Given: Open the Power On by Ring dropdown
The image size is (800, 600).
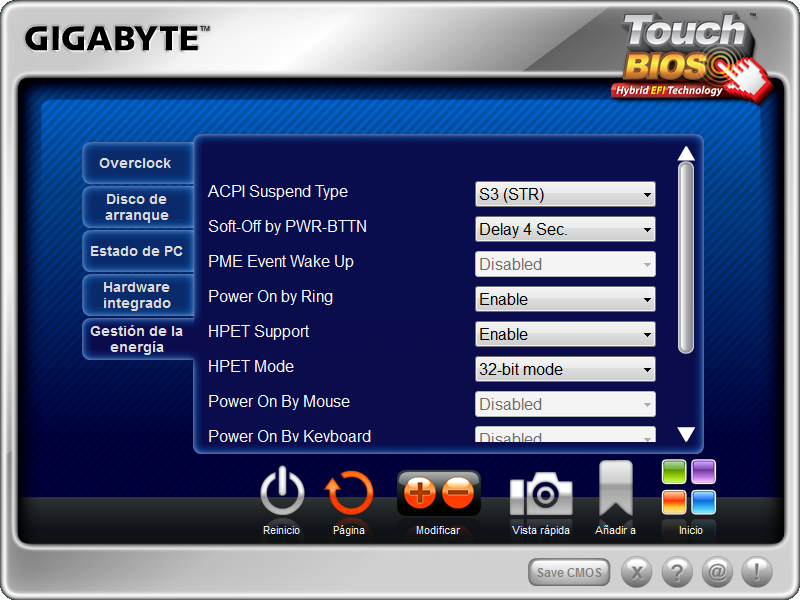Looking at the screenshot, I should [x=565, y=299].
